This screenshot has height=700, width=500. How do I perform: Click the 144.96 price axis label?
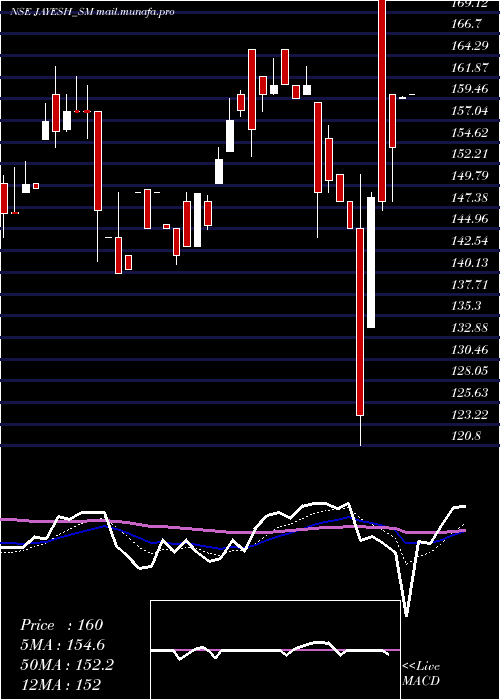(470, 219)
